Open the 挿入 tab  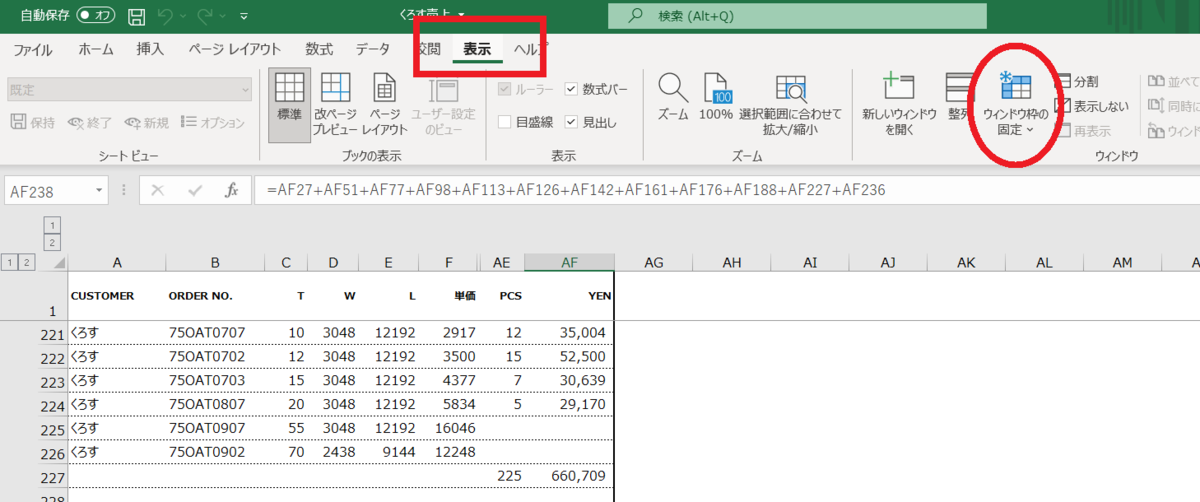click(150, 49)
